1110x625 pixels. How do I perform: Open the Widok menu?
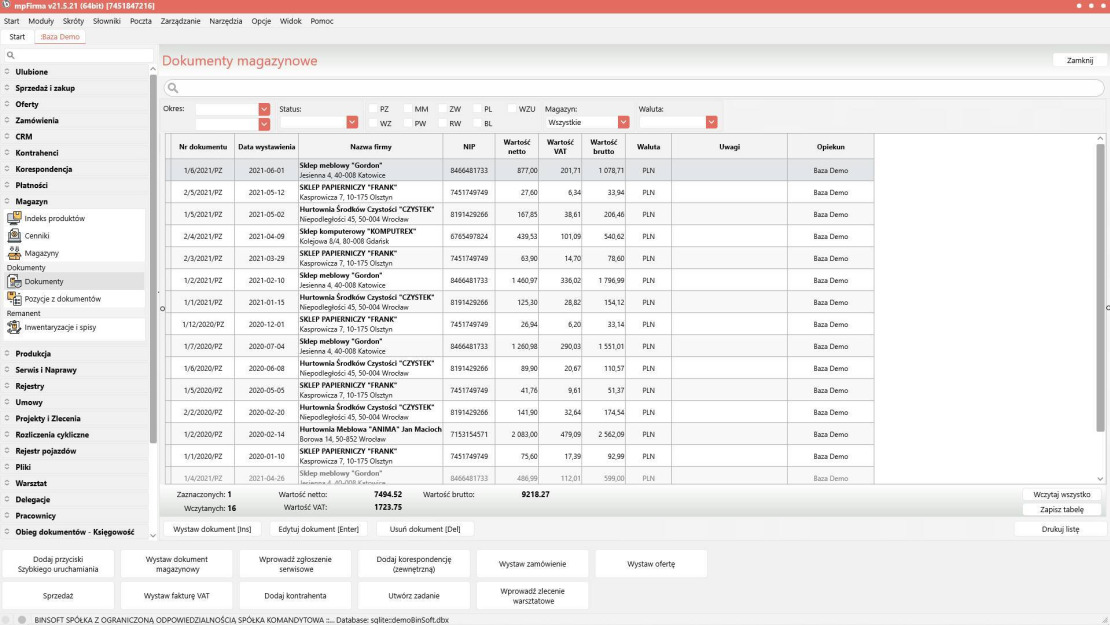290,21
